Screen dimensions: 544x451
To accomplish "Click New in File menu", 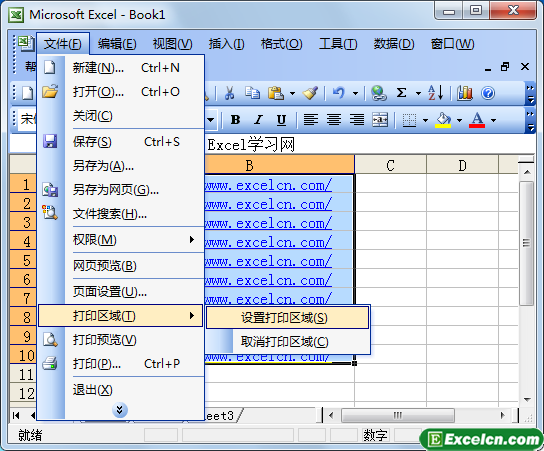I will (121, 68).
